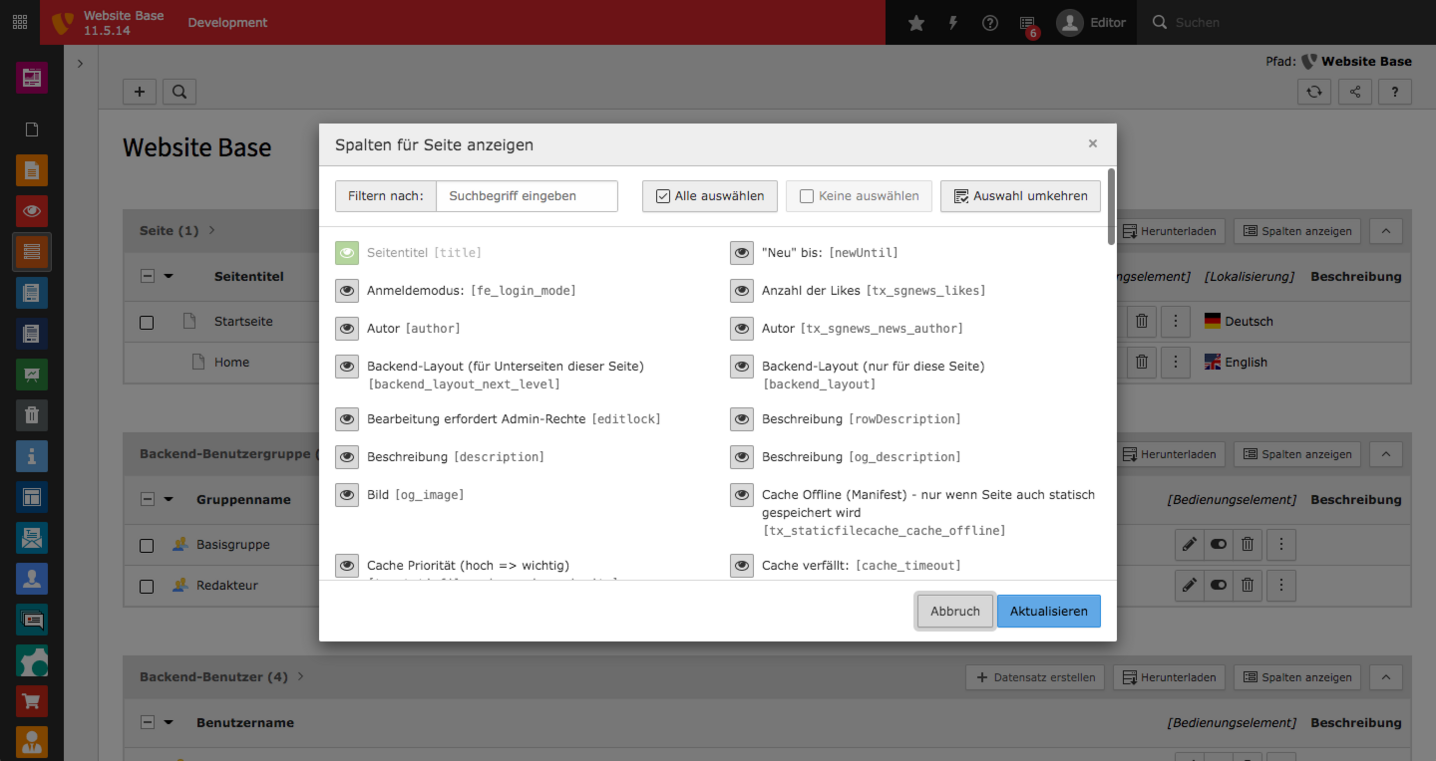Open the module grid icon top-left
This screenshot has width=1436, height=761.
pyautogui.click(x=19, y=22)
